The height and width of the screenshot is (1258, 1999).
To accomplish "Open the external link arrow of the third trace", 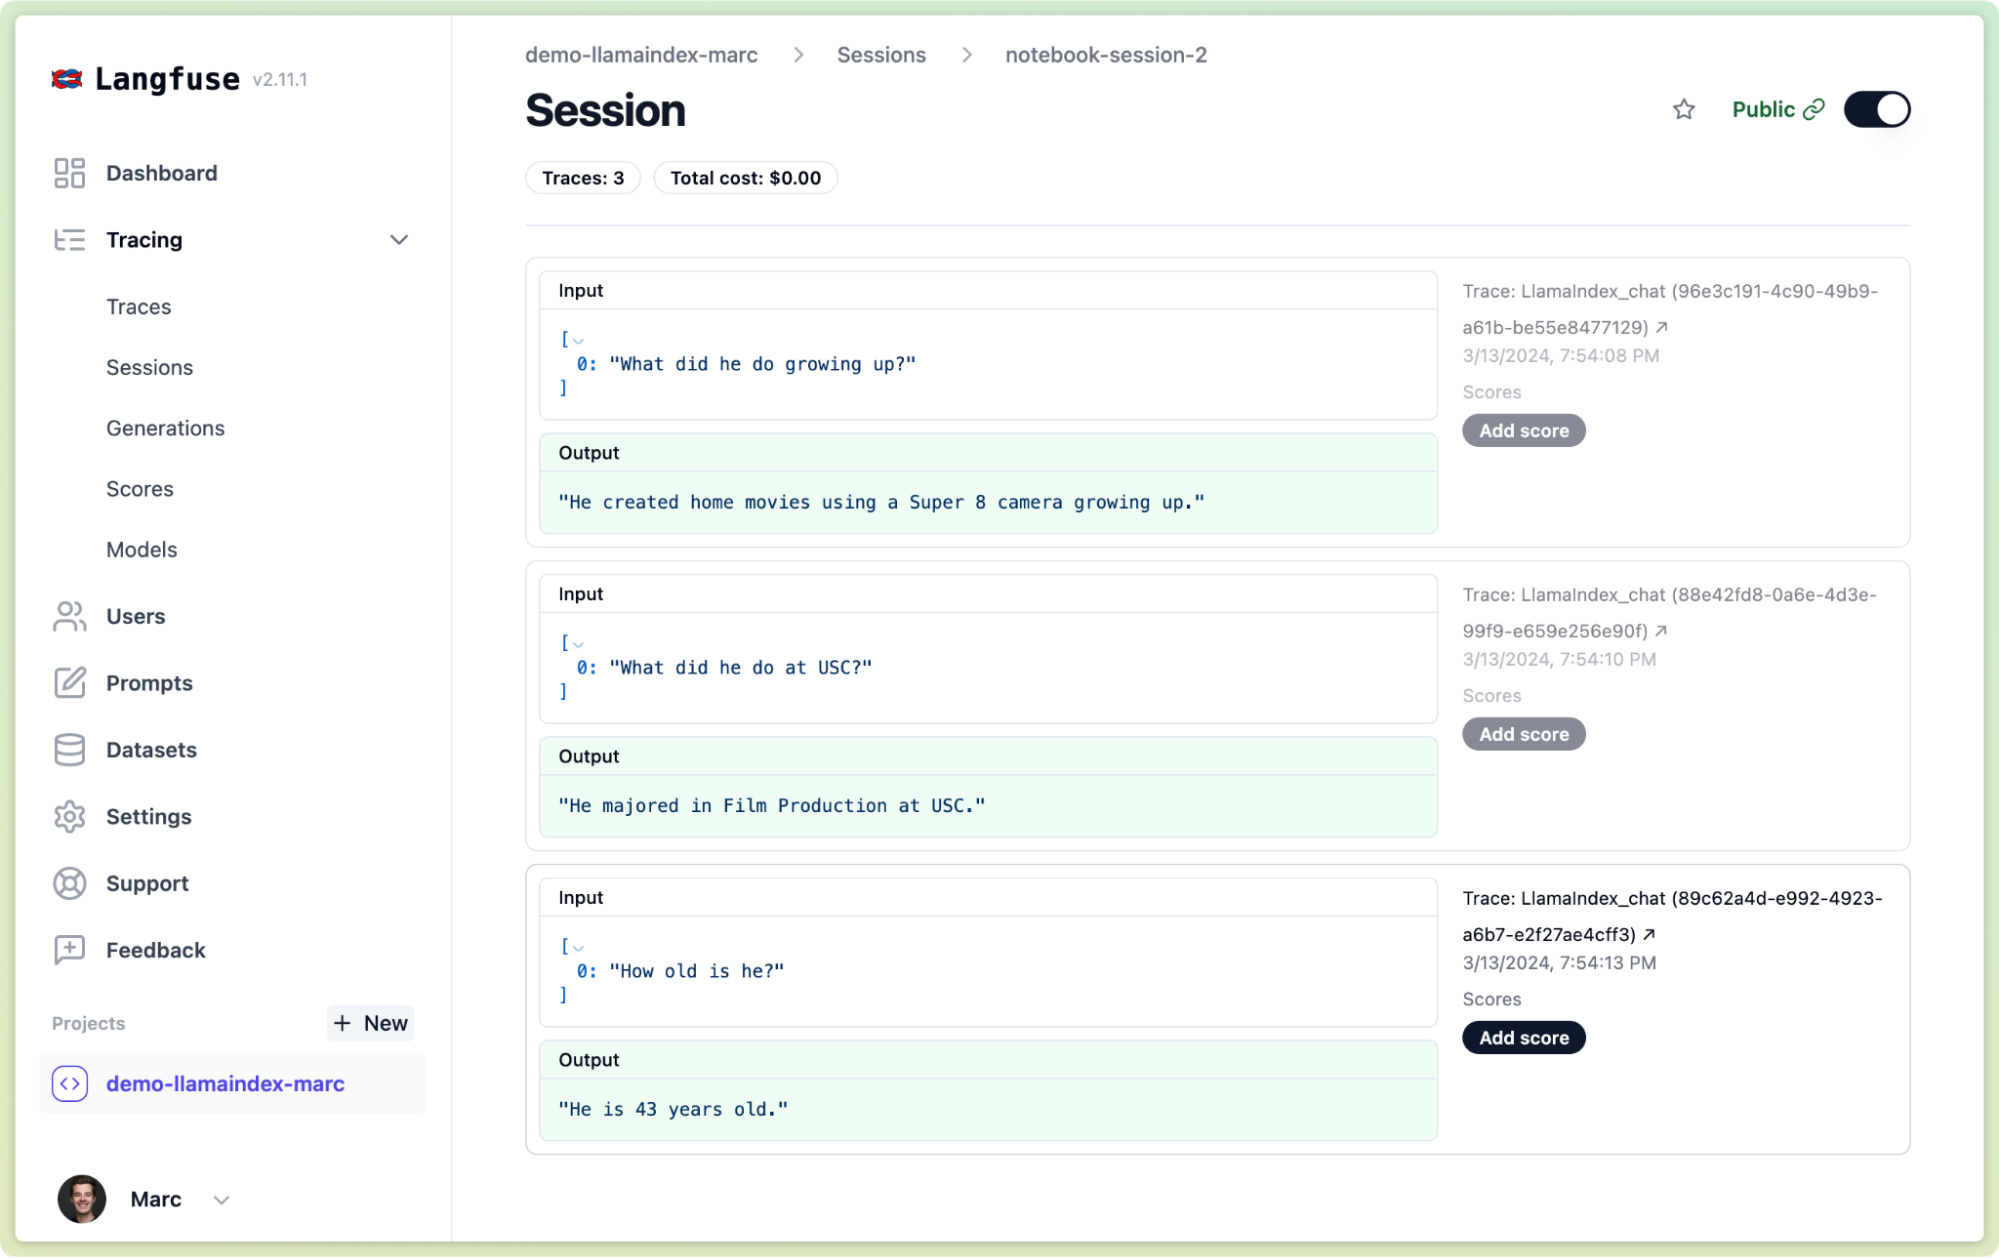I will [x=1650, y=934].
